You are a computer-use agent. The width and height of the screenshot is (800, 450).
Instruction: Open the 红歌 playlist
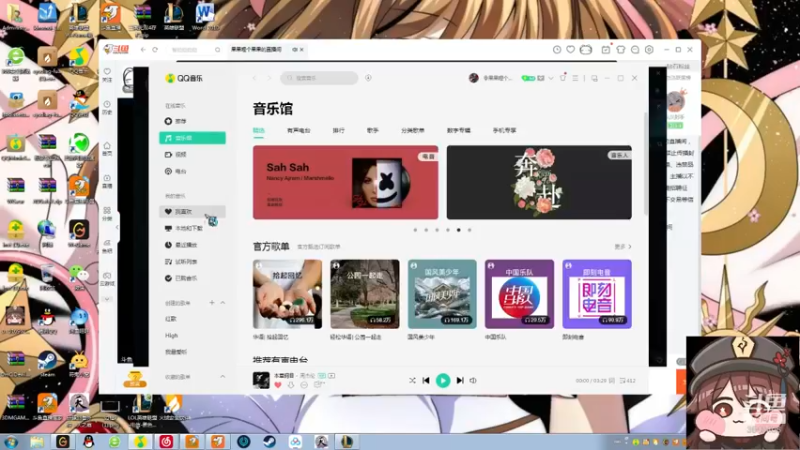170,318
